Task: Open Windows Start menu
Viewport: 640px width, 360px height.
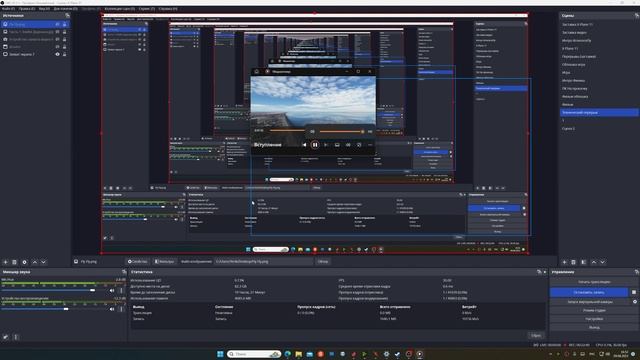Action: (220, 354)
